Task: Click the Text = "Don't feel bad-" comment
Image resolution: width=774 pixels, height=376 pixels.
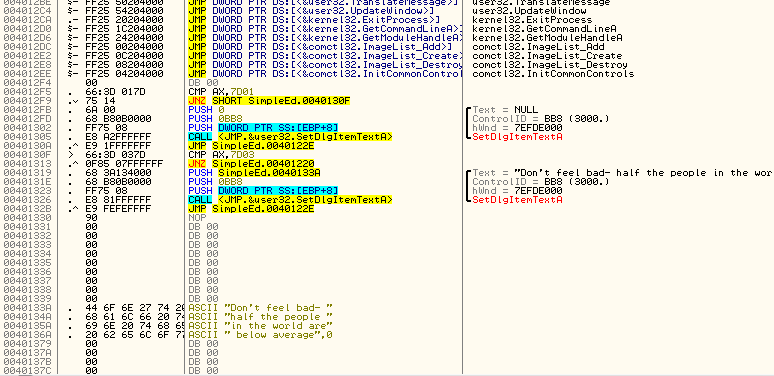Action: tap(622, 173)
